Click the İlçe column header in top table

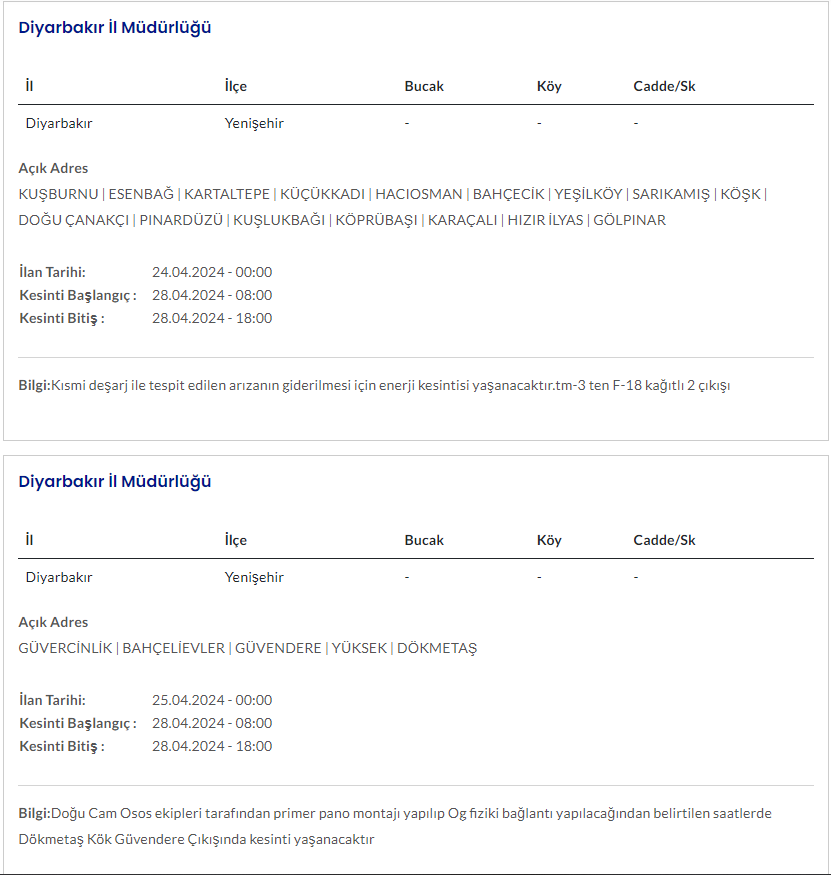[x=236, y=86]
